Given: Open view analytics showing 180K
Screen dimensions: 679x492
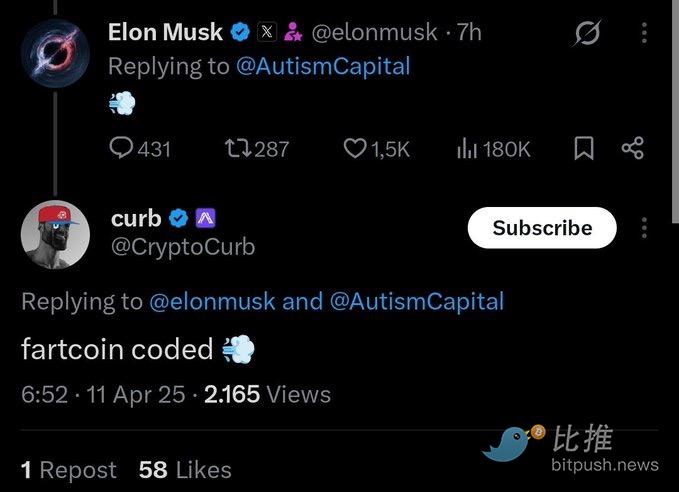Looking at the screenshot, I should [x=466, y=148].
